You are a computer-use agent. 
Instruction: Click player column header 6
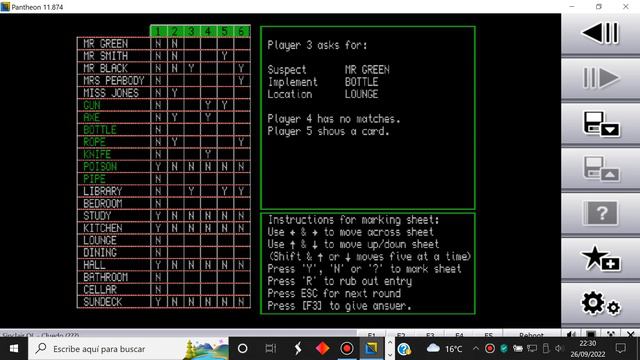coord(242,31)
